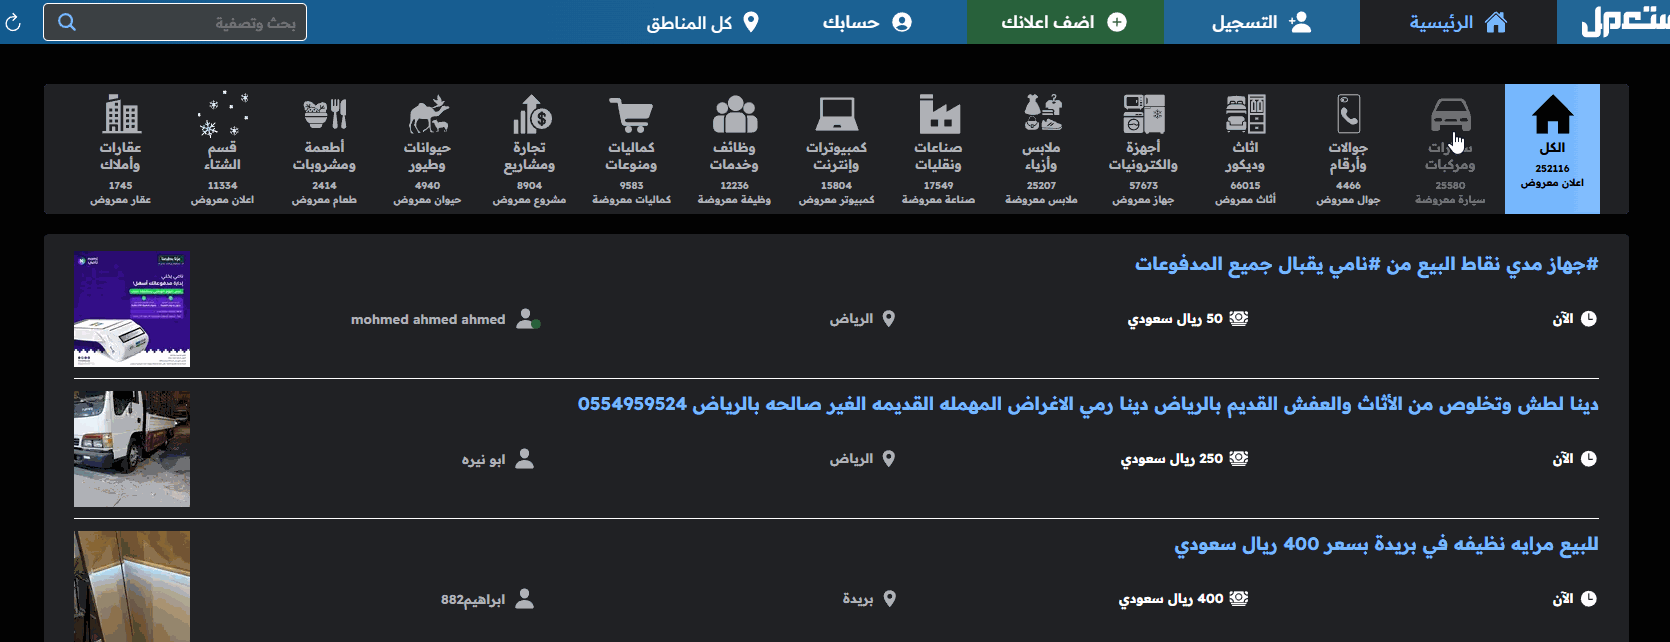1670x642 pixels.
Task: Open the purple POS device ad thumbnail
Action: tap(132, 309)
